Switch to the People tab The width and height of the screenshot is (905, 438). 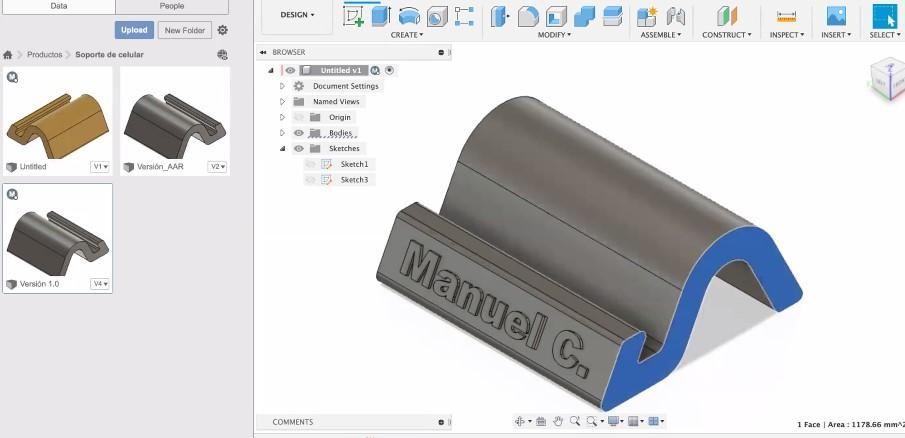pos(172,6)
